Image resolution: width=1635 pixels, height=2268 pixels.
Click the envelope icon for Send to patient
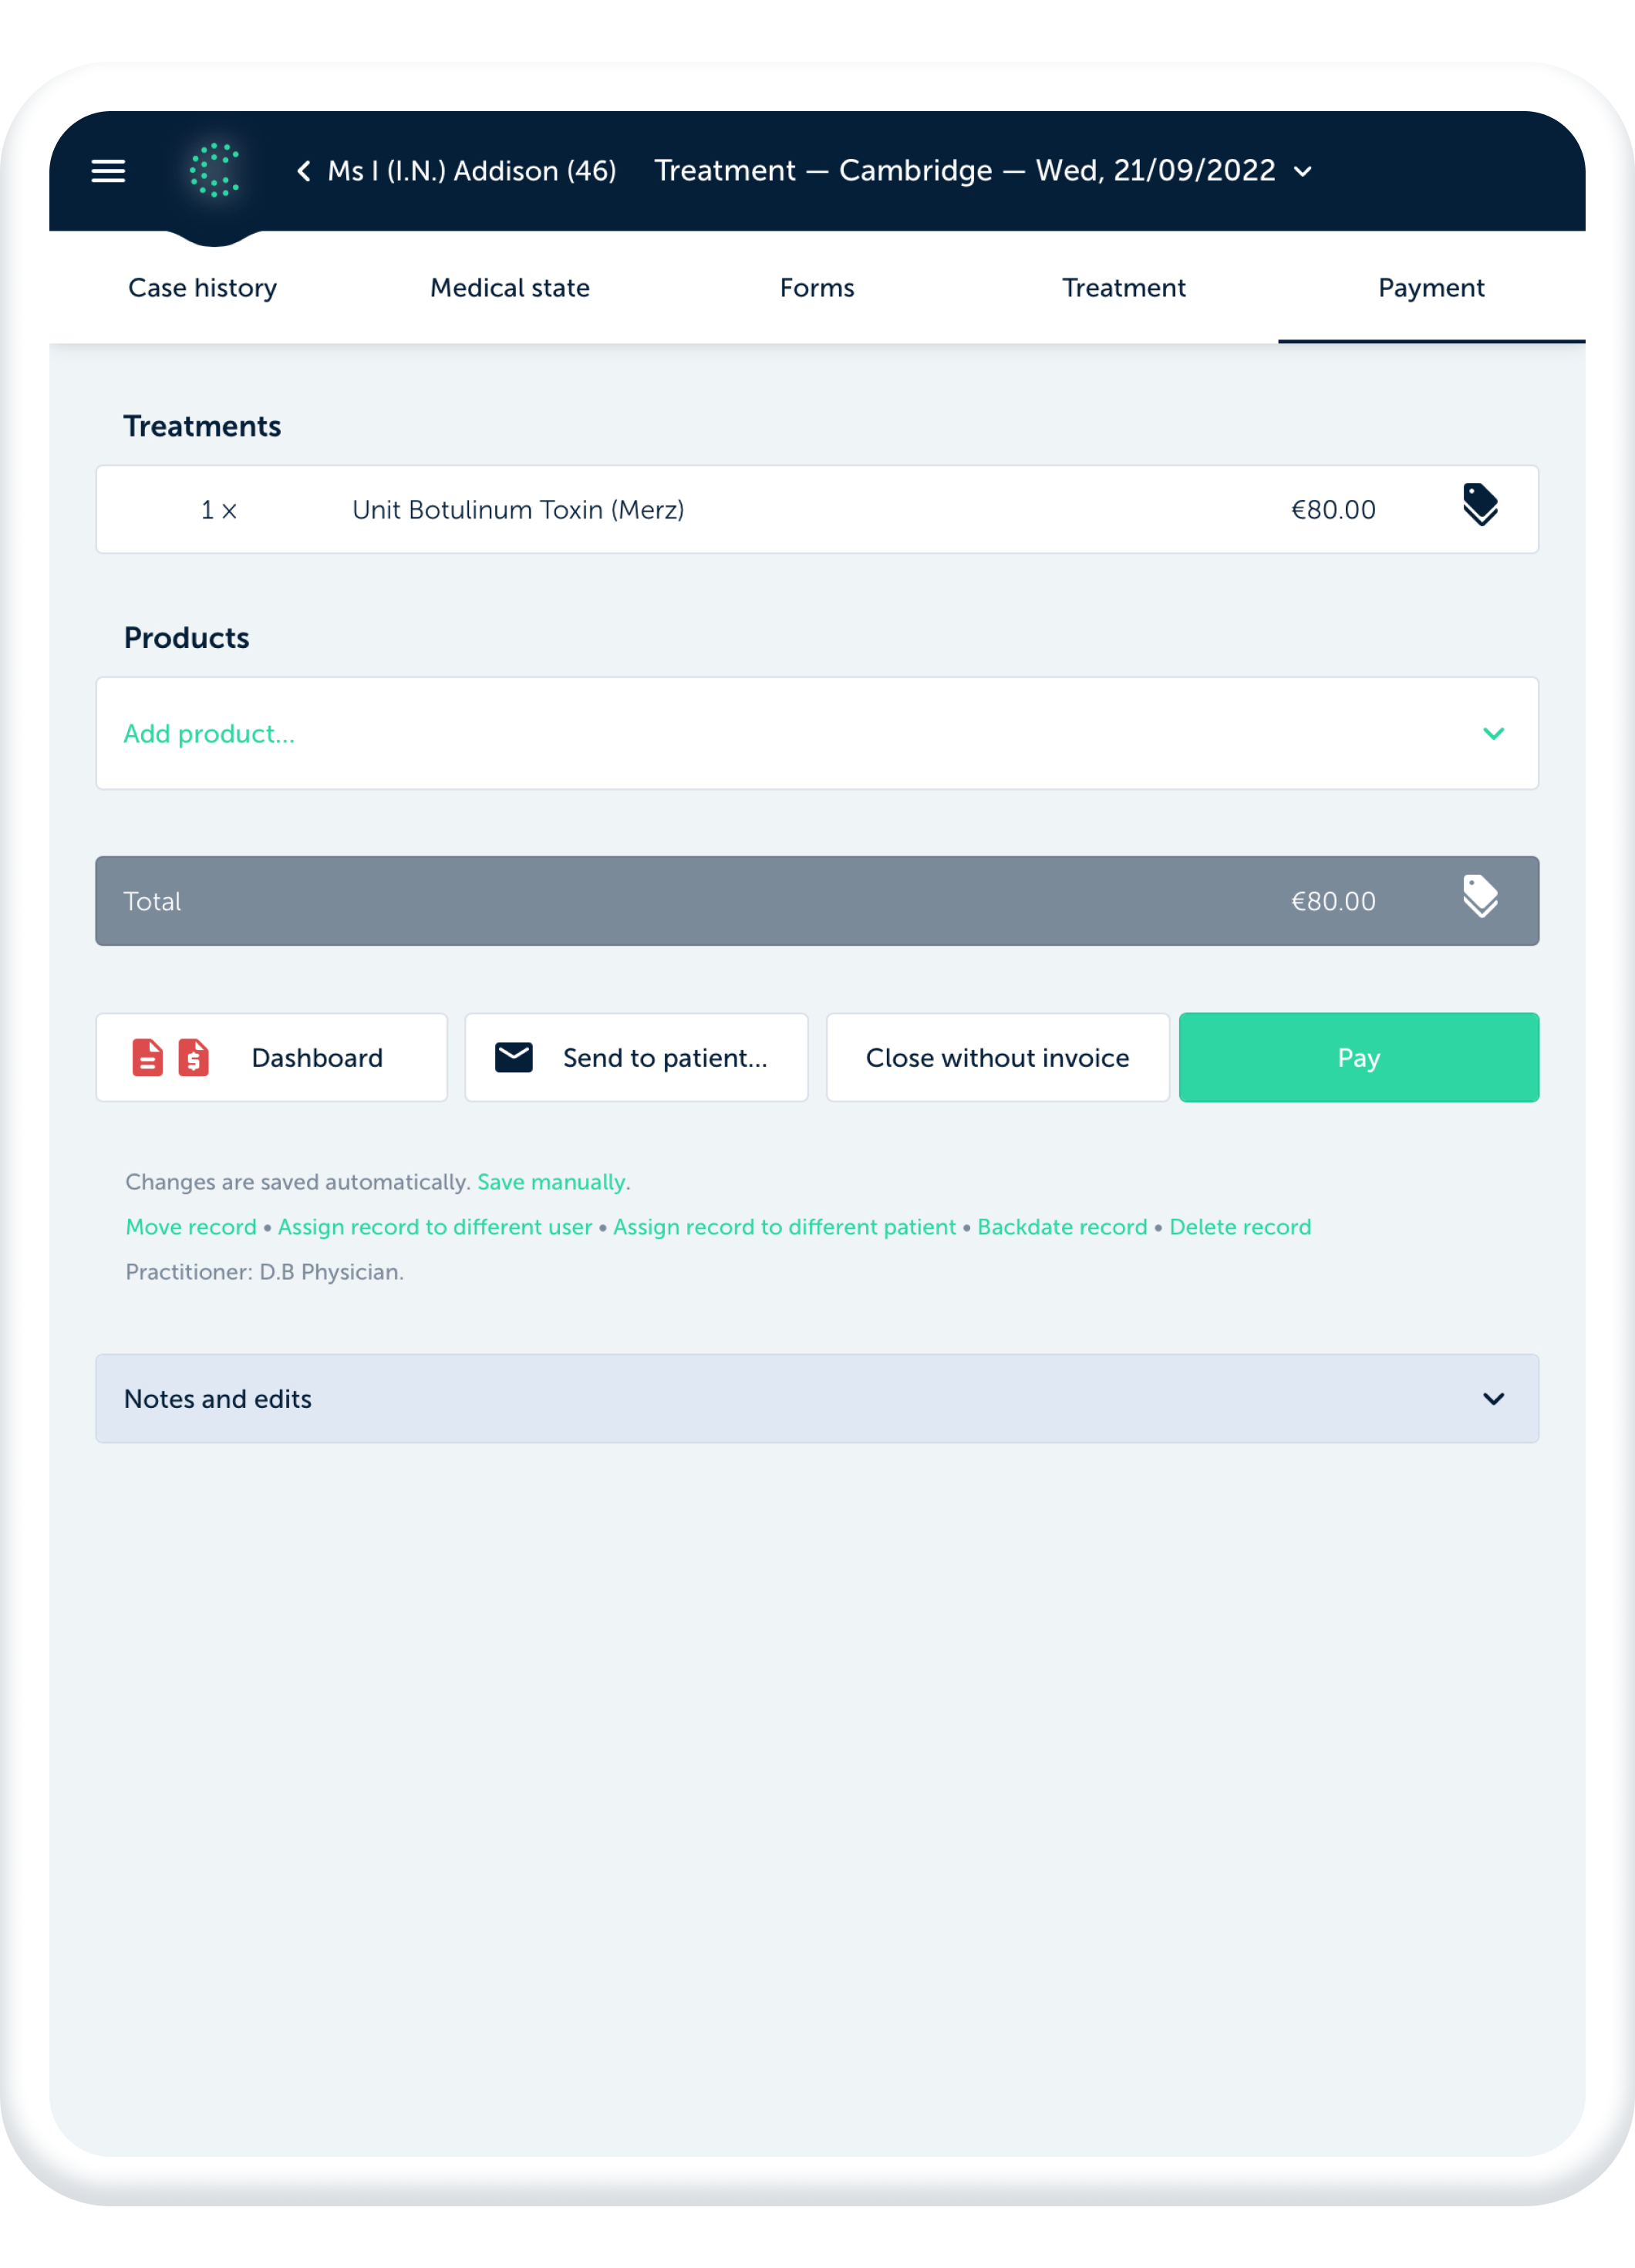pyautogui.click(x=514, y=1057)
